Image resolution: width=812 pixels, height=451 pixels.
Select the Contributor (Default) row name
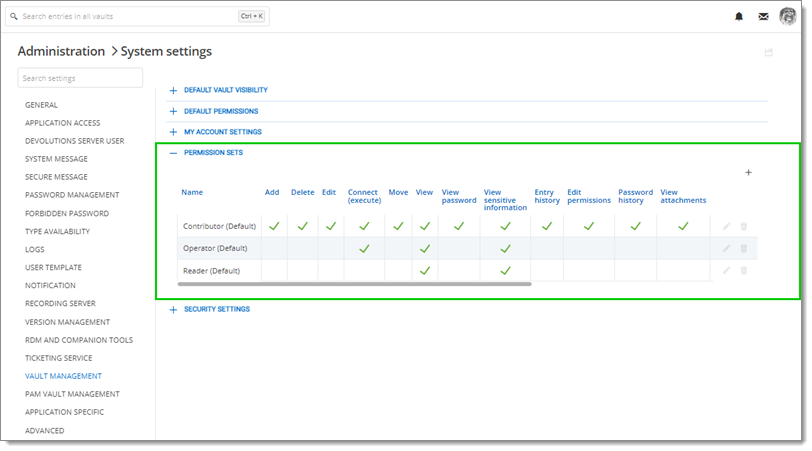[x=219, y=226]
